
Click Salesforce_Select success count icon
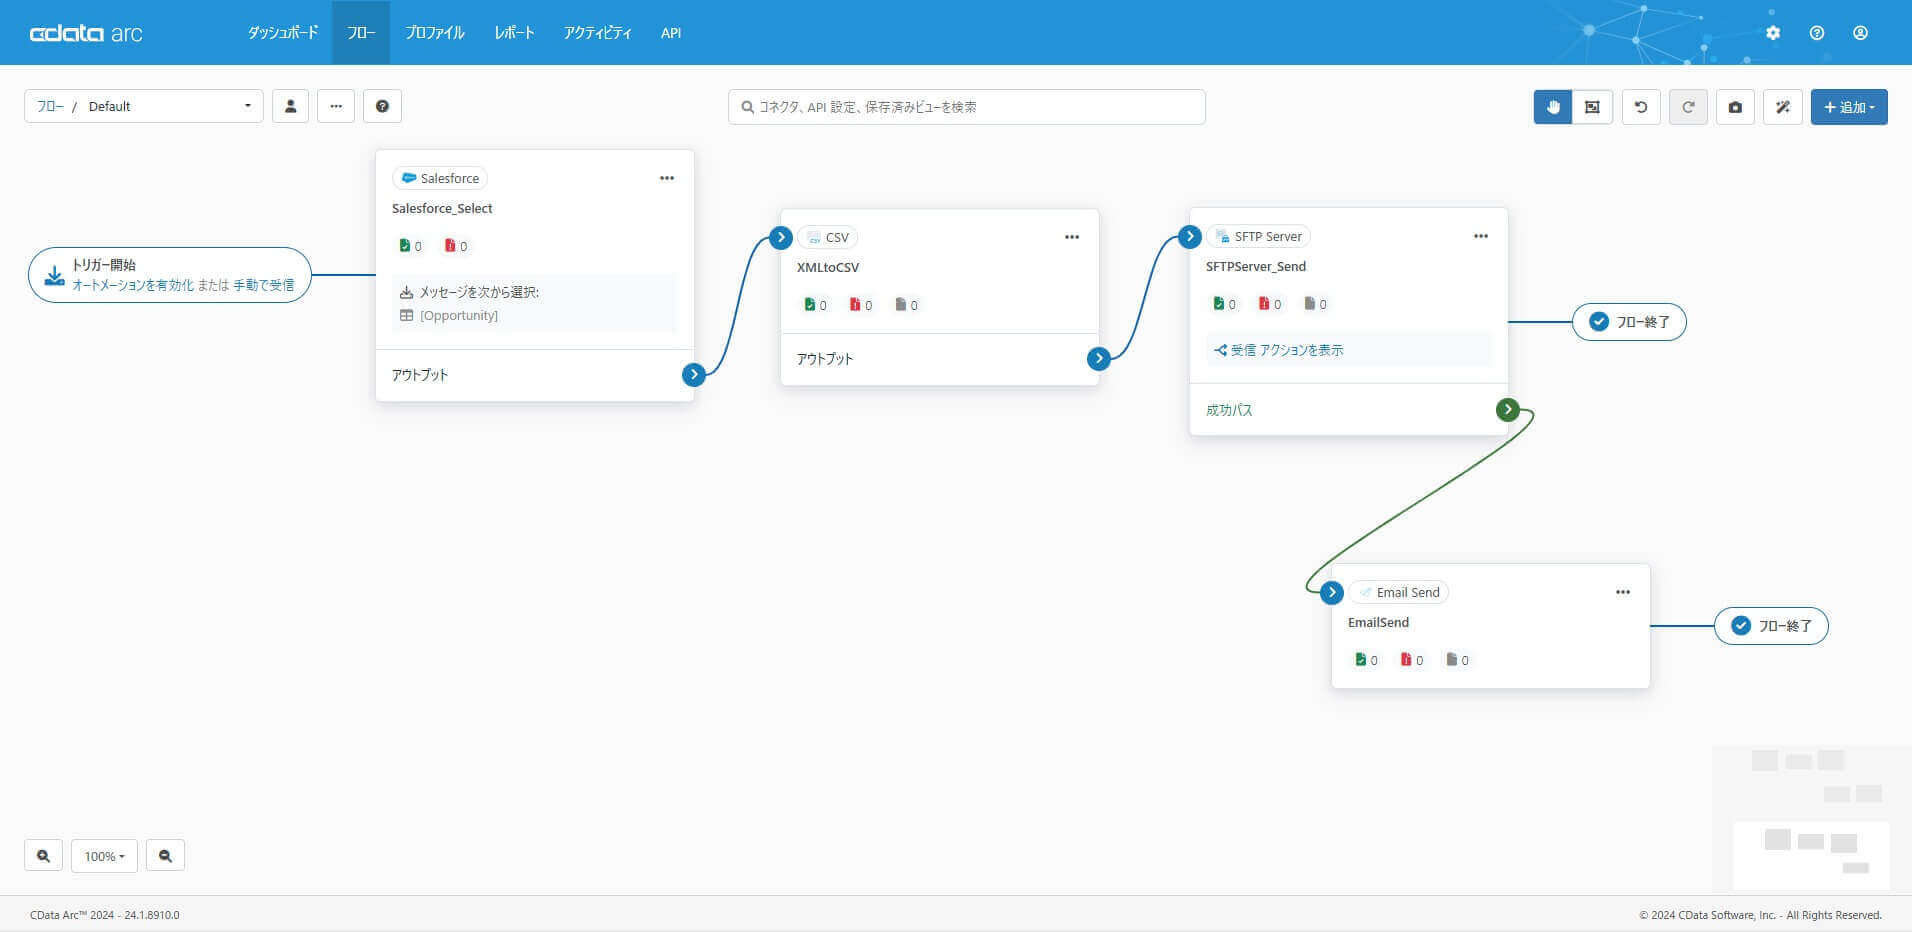tap(405, 245)
